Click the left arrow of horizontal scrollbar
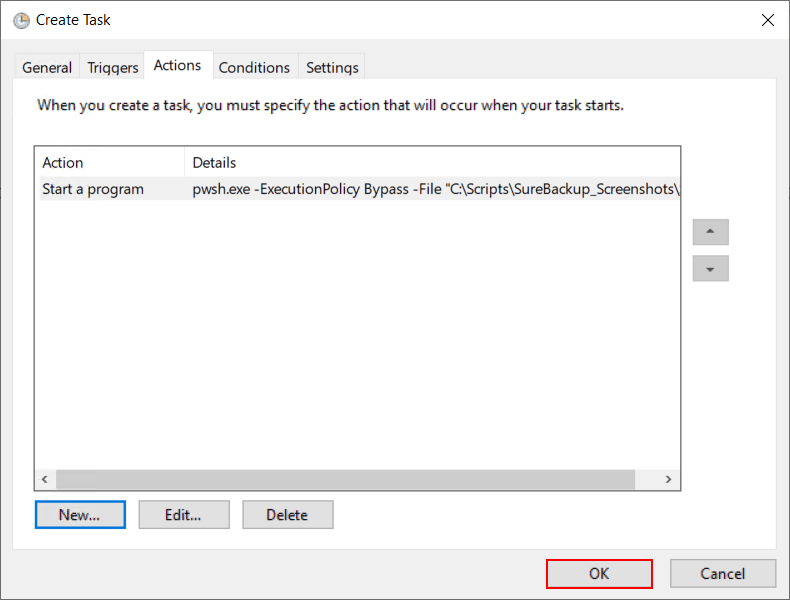Screen dimensions: 790x600 (46, 480)
